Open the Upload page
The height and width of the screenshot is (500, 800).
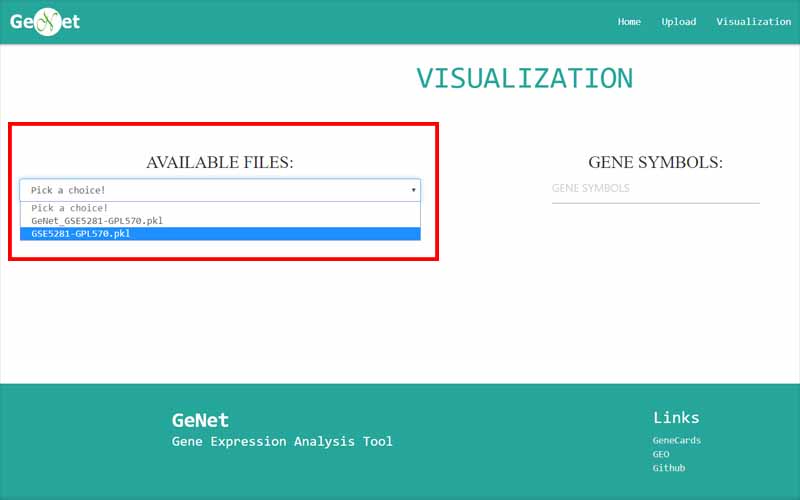tap(678, 22)
